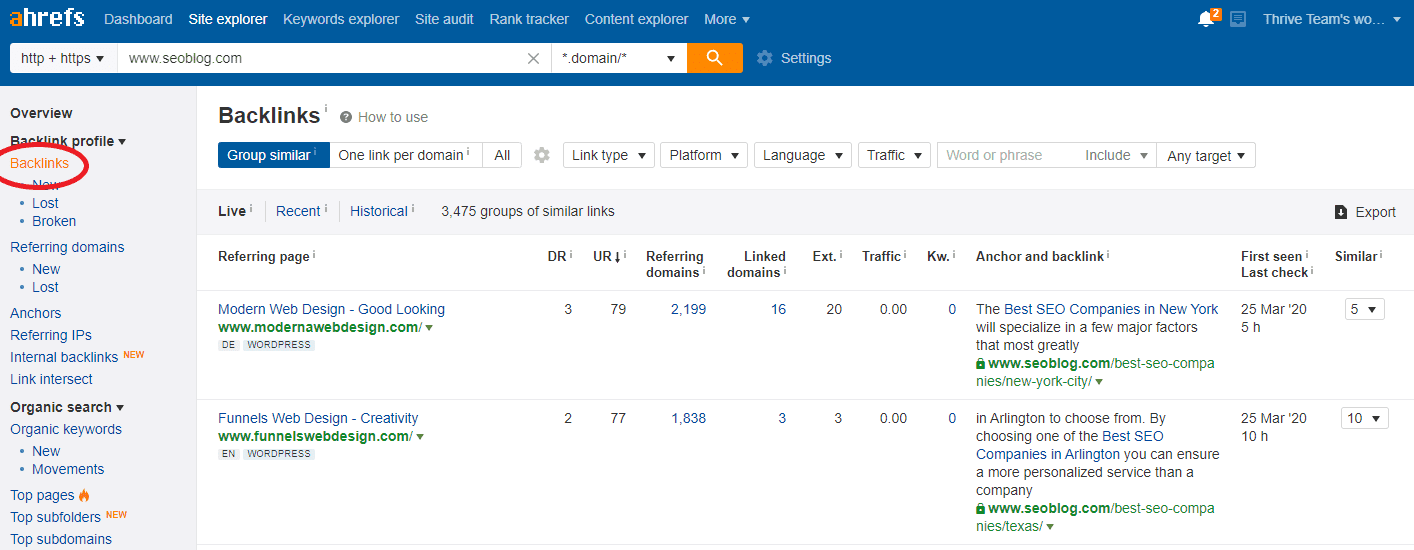Open Settings next to the search button

pyautogui.click(x=794, y=58)
